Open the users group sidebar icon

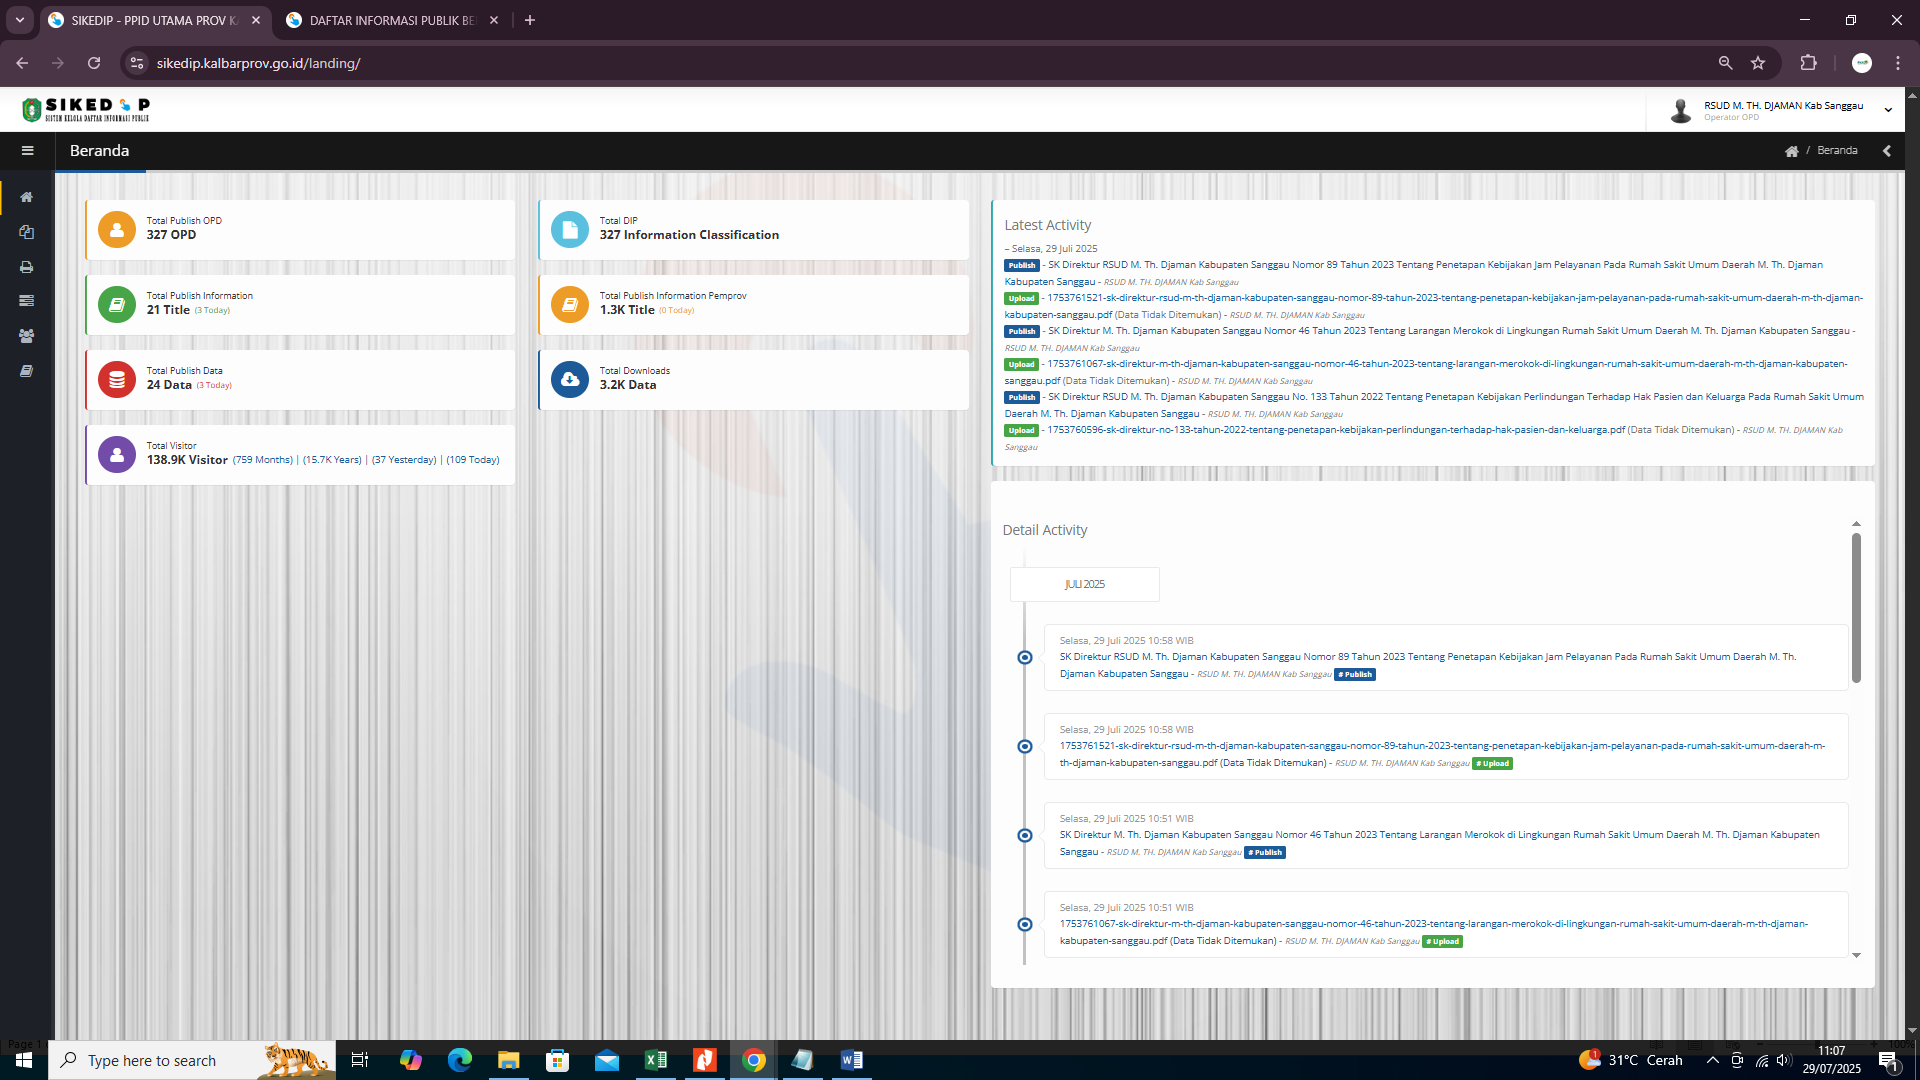[27, 336]
